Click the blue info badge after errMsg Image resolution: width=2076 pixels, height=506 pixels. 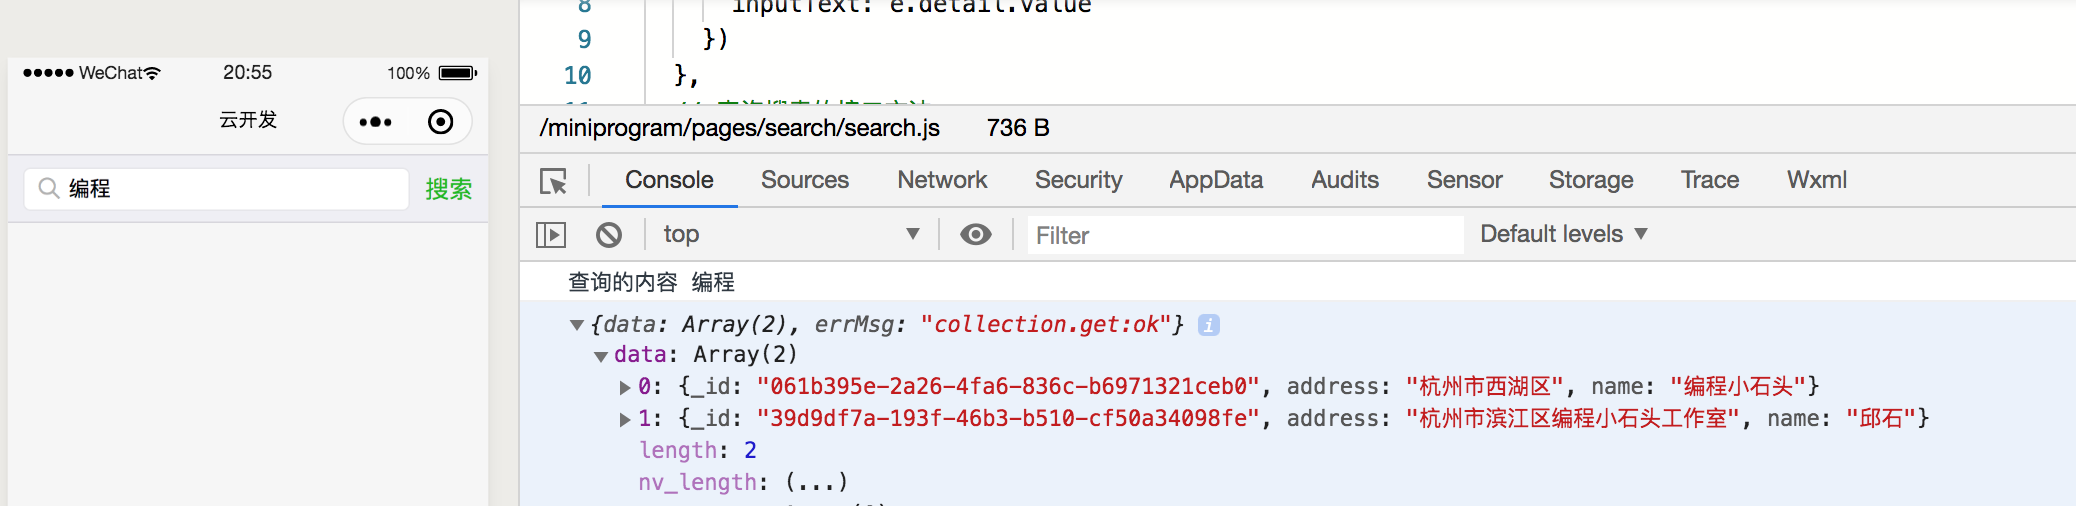tap(1208, 325)
